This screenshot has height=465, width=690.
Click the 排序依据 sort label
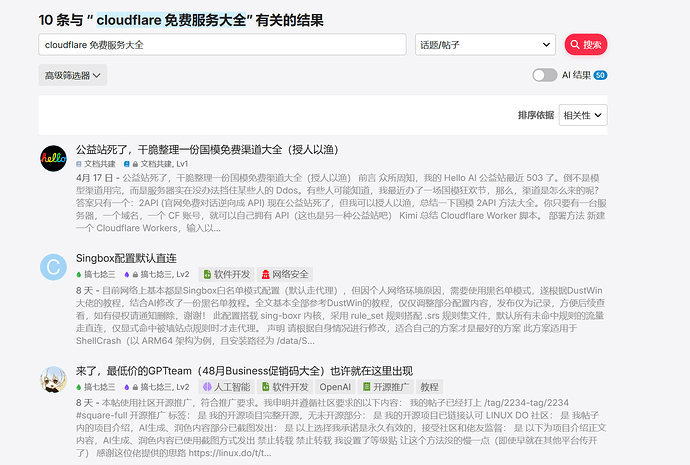tap(536, 115)
